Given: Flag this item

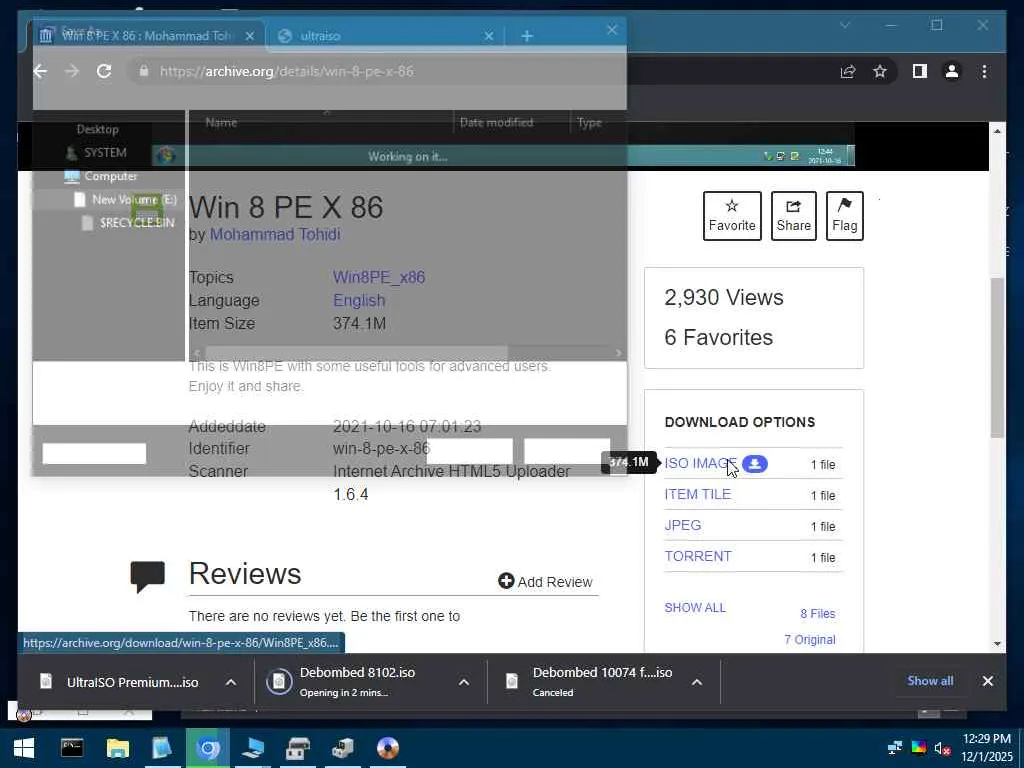Looking at the screenshot, I should [844, 216].
